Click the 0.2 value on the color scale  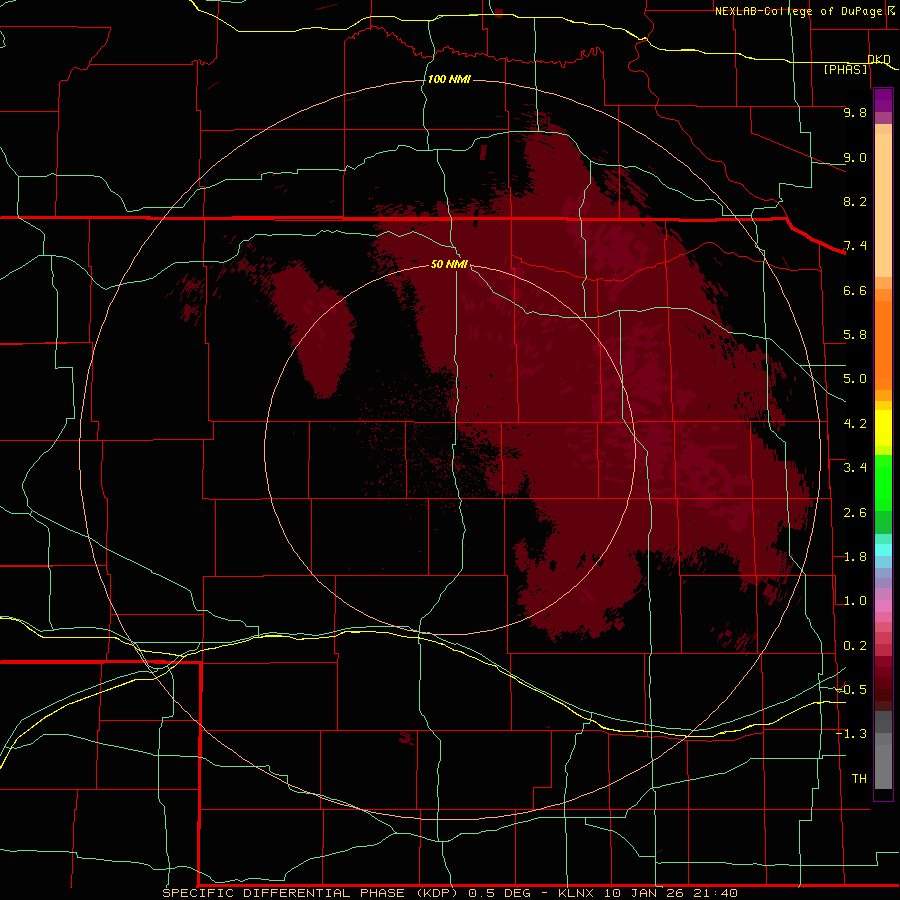[x=855, y=646]
